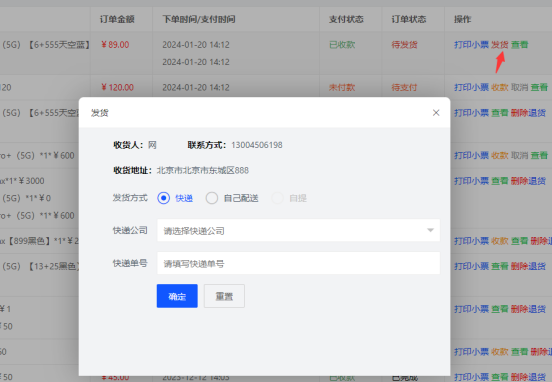
Task: Click the 发货 dialog title text
Action: tap(100, 113)
